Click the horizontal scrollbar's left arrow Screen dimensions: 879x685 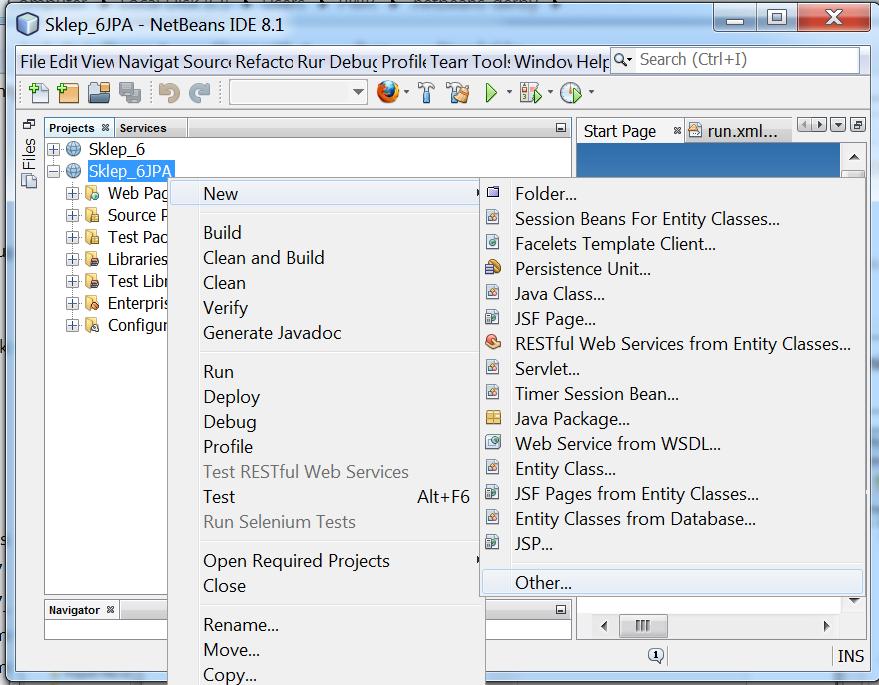point(604,626)
